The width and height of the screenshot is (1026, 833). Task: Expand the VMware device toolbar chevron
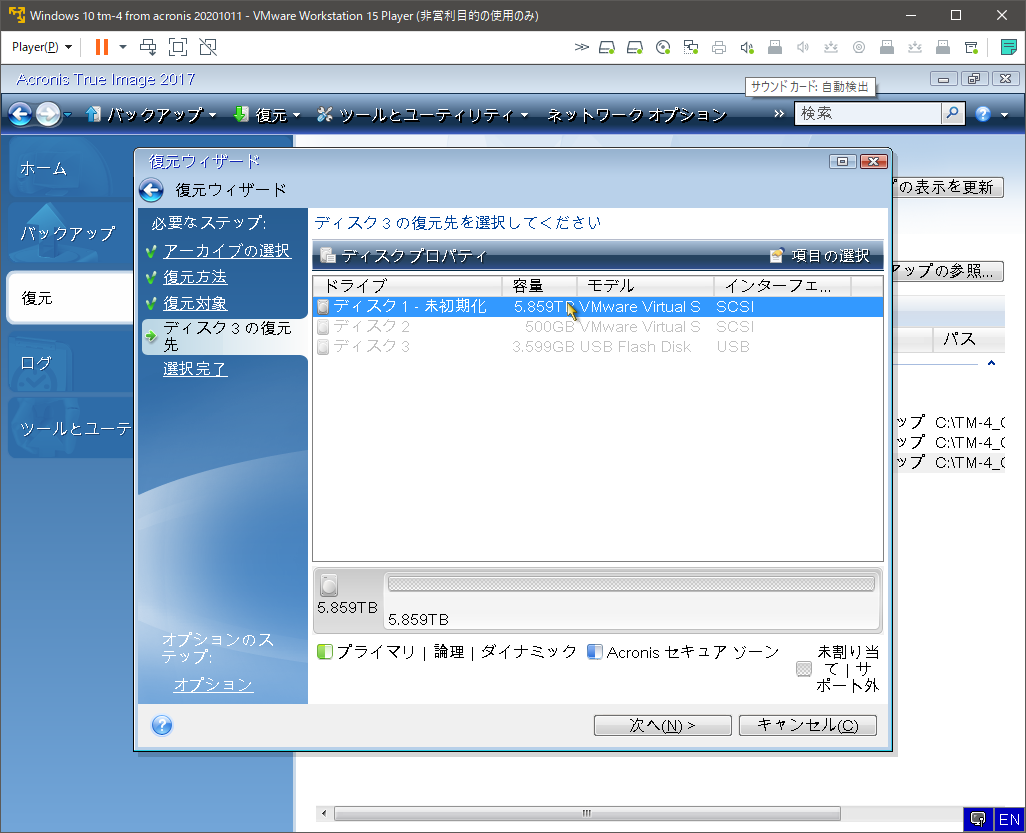pyautogui.click(x=581, y=47)
